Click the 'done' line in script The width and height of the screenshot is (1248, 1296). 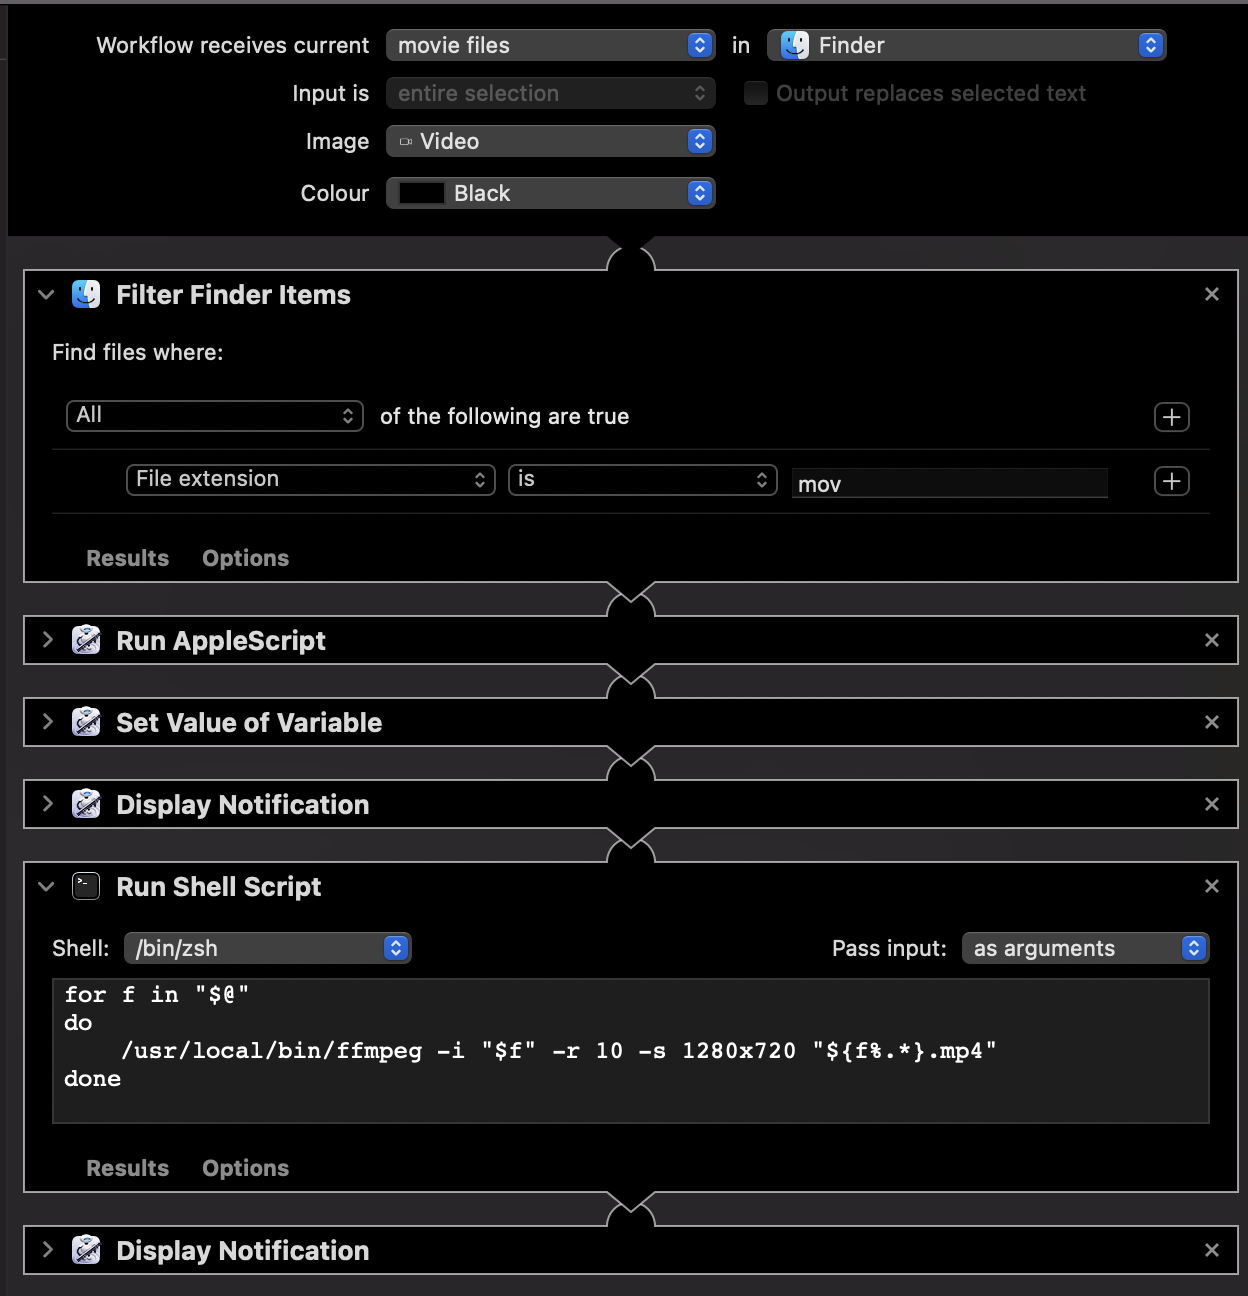(92, 1079)
